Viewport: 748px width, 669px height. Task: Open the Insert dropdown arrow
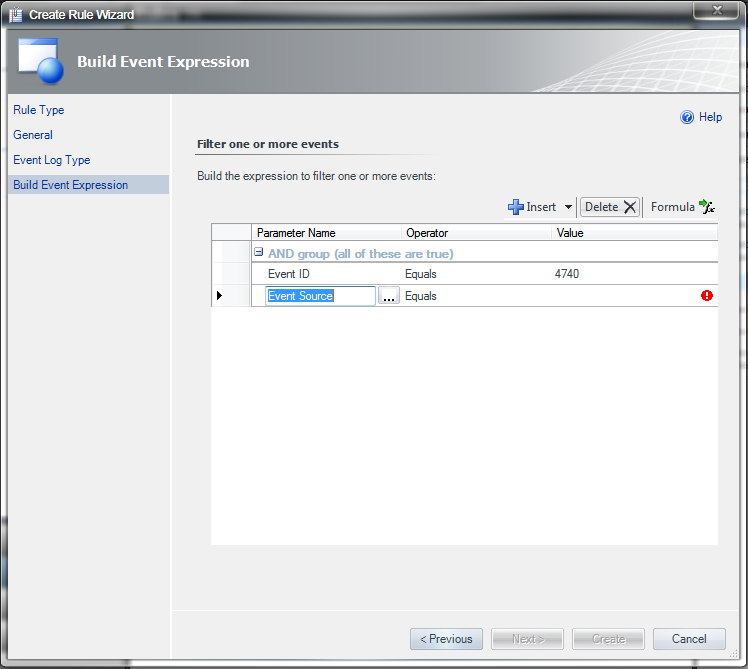click(569, 208)
